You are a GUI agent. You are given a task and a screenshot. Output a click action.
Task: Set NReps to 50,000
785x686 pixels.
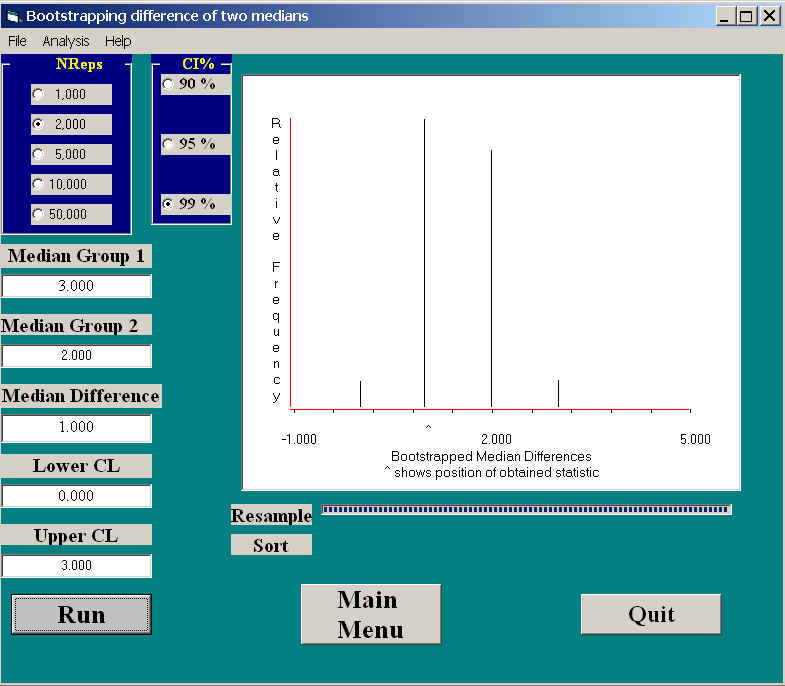39,214
